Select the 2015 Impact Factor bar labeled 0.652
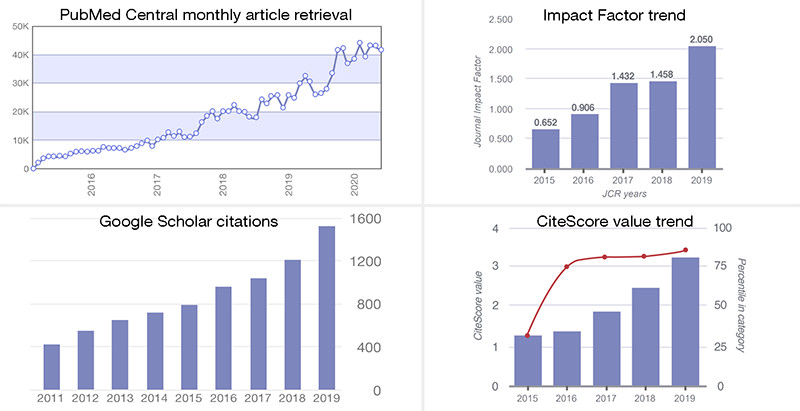Image resolution: width=800 pixels, height=411 pixels. (545, 149)
